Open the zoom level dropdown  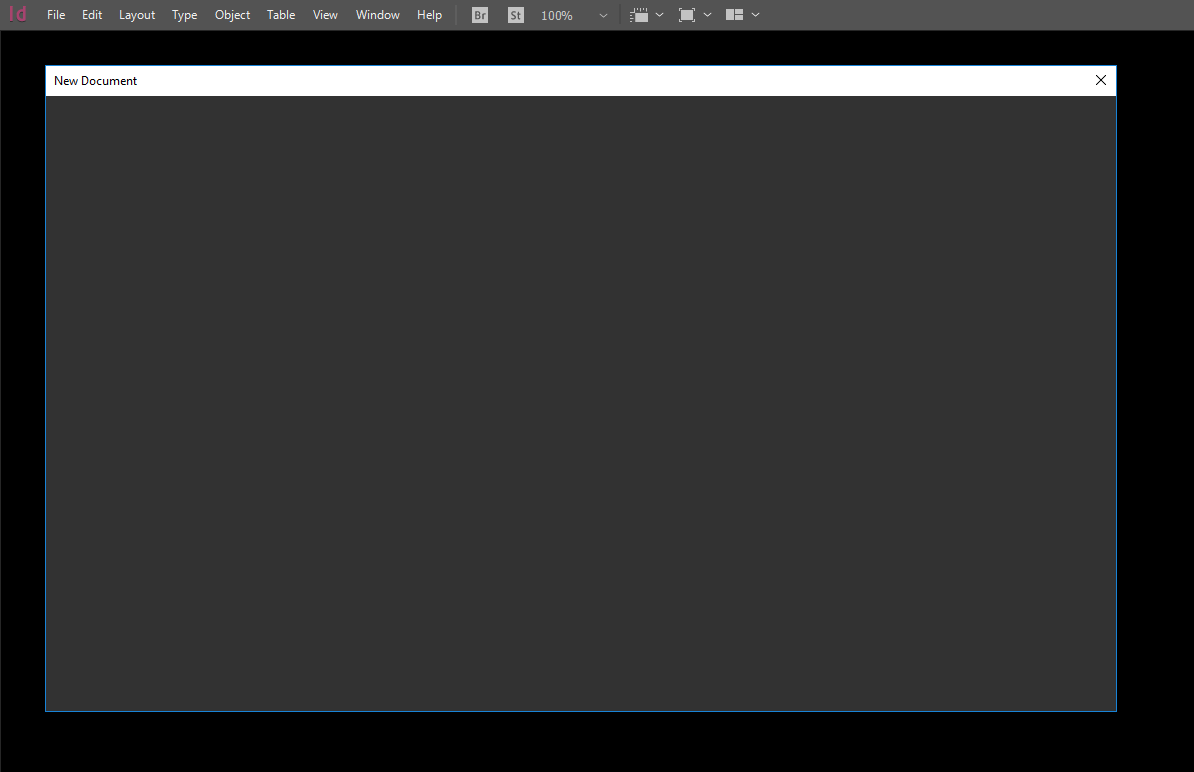point(602,16)
